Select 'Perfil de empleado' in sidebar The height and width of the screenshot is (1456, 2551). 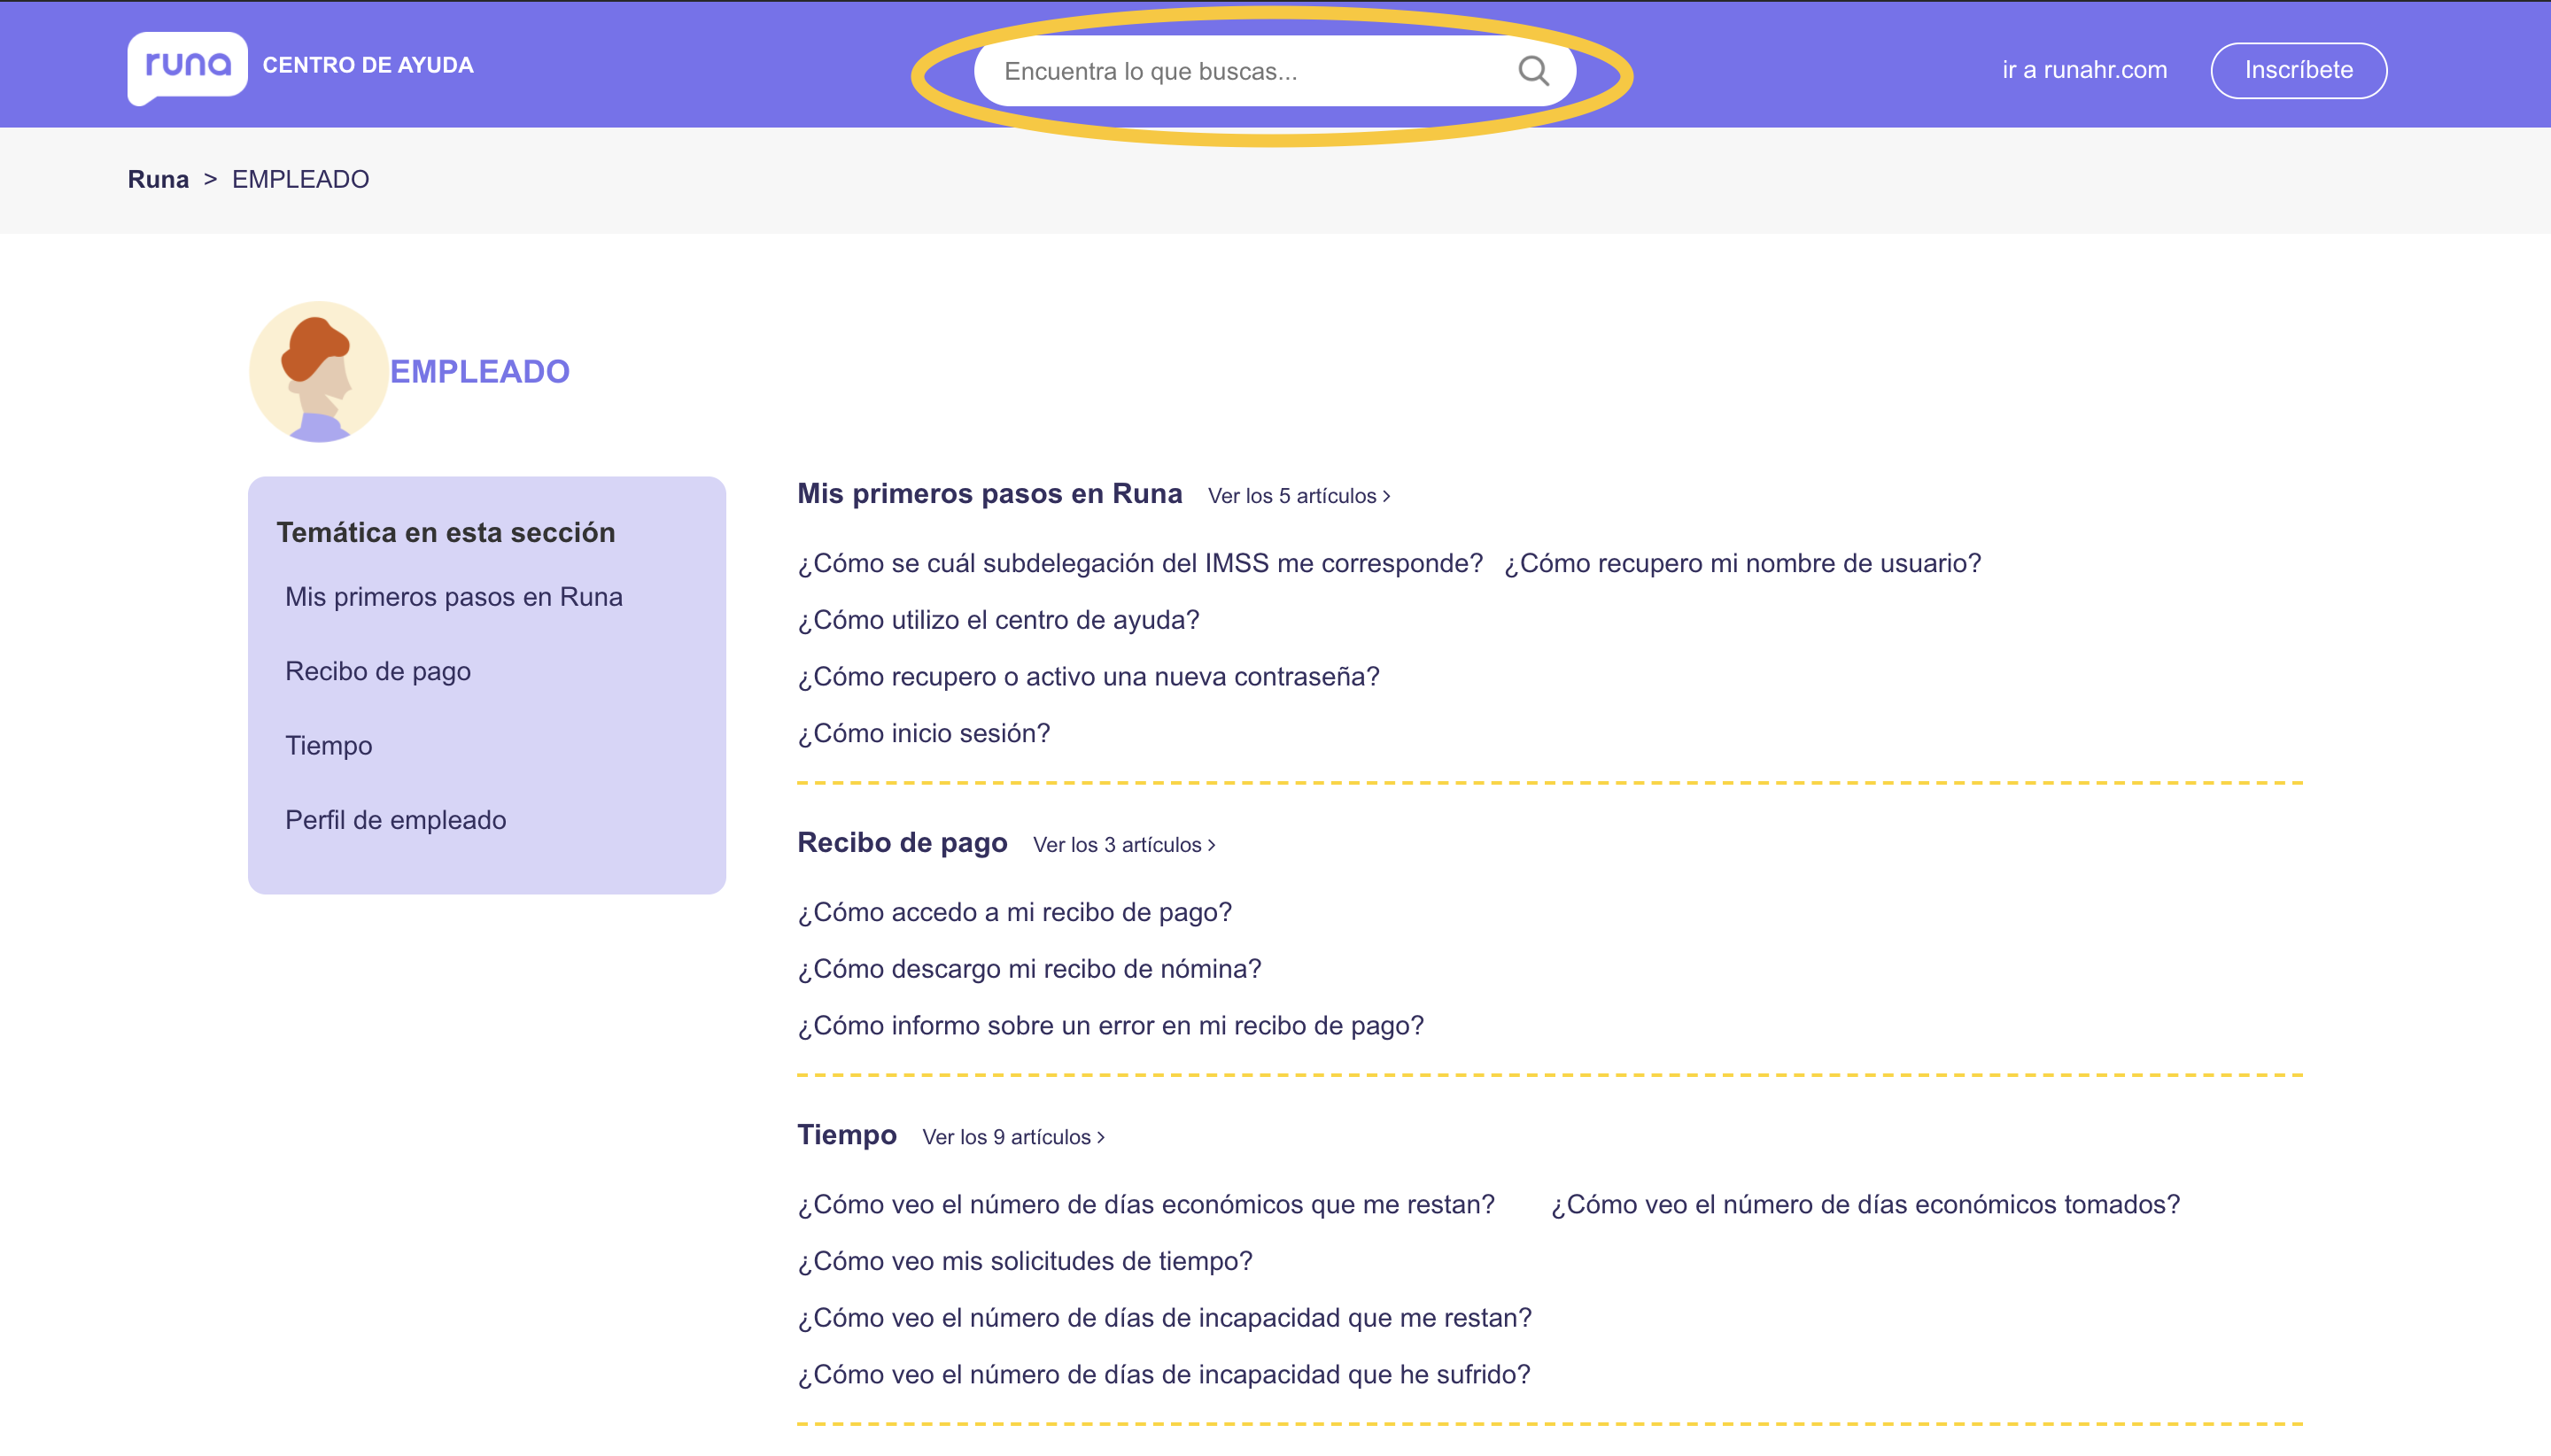[x=396, y=820]
